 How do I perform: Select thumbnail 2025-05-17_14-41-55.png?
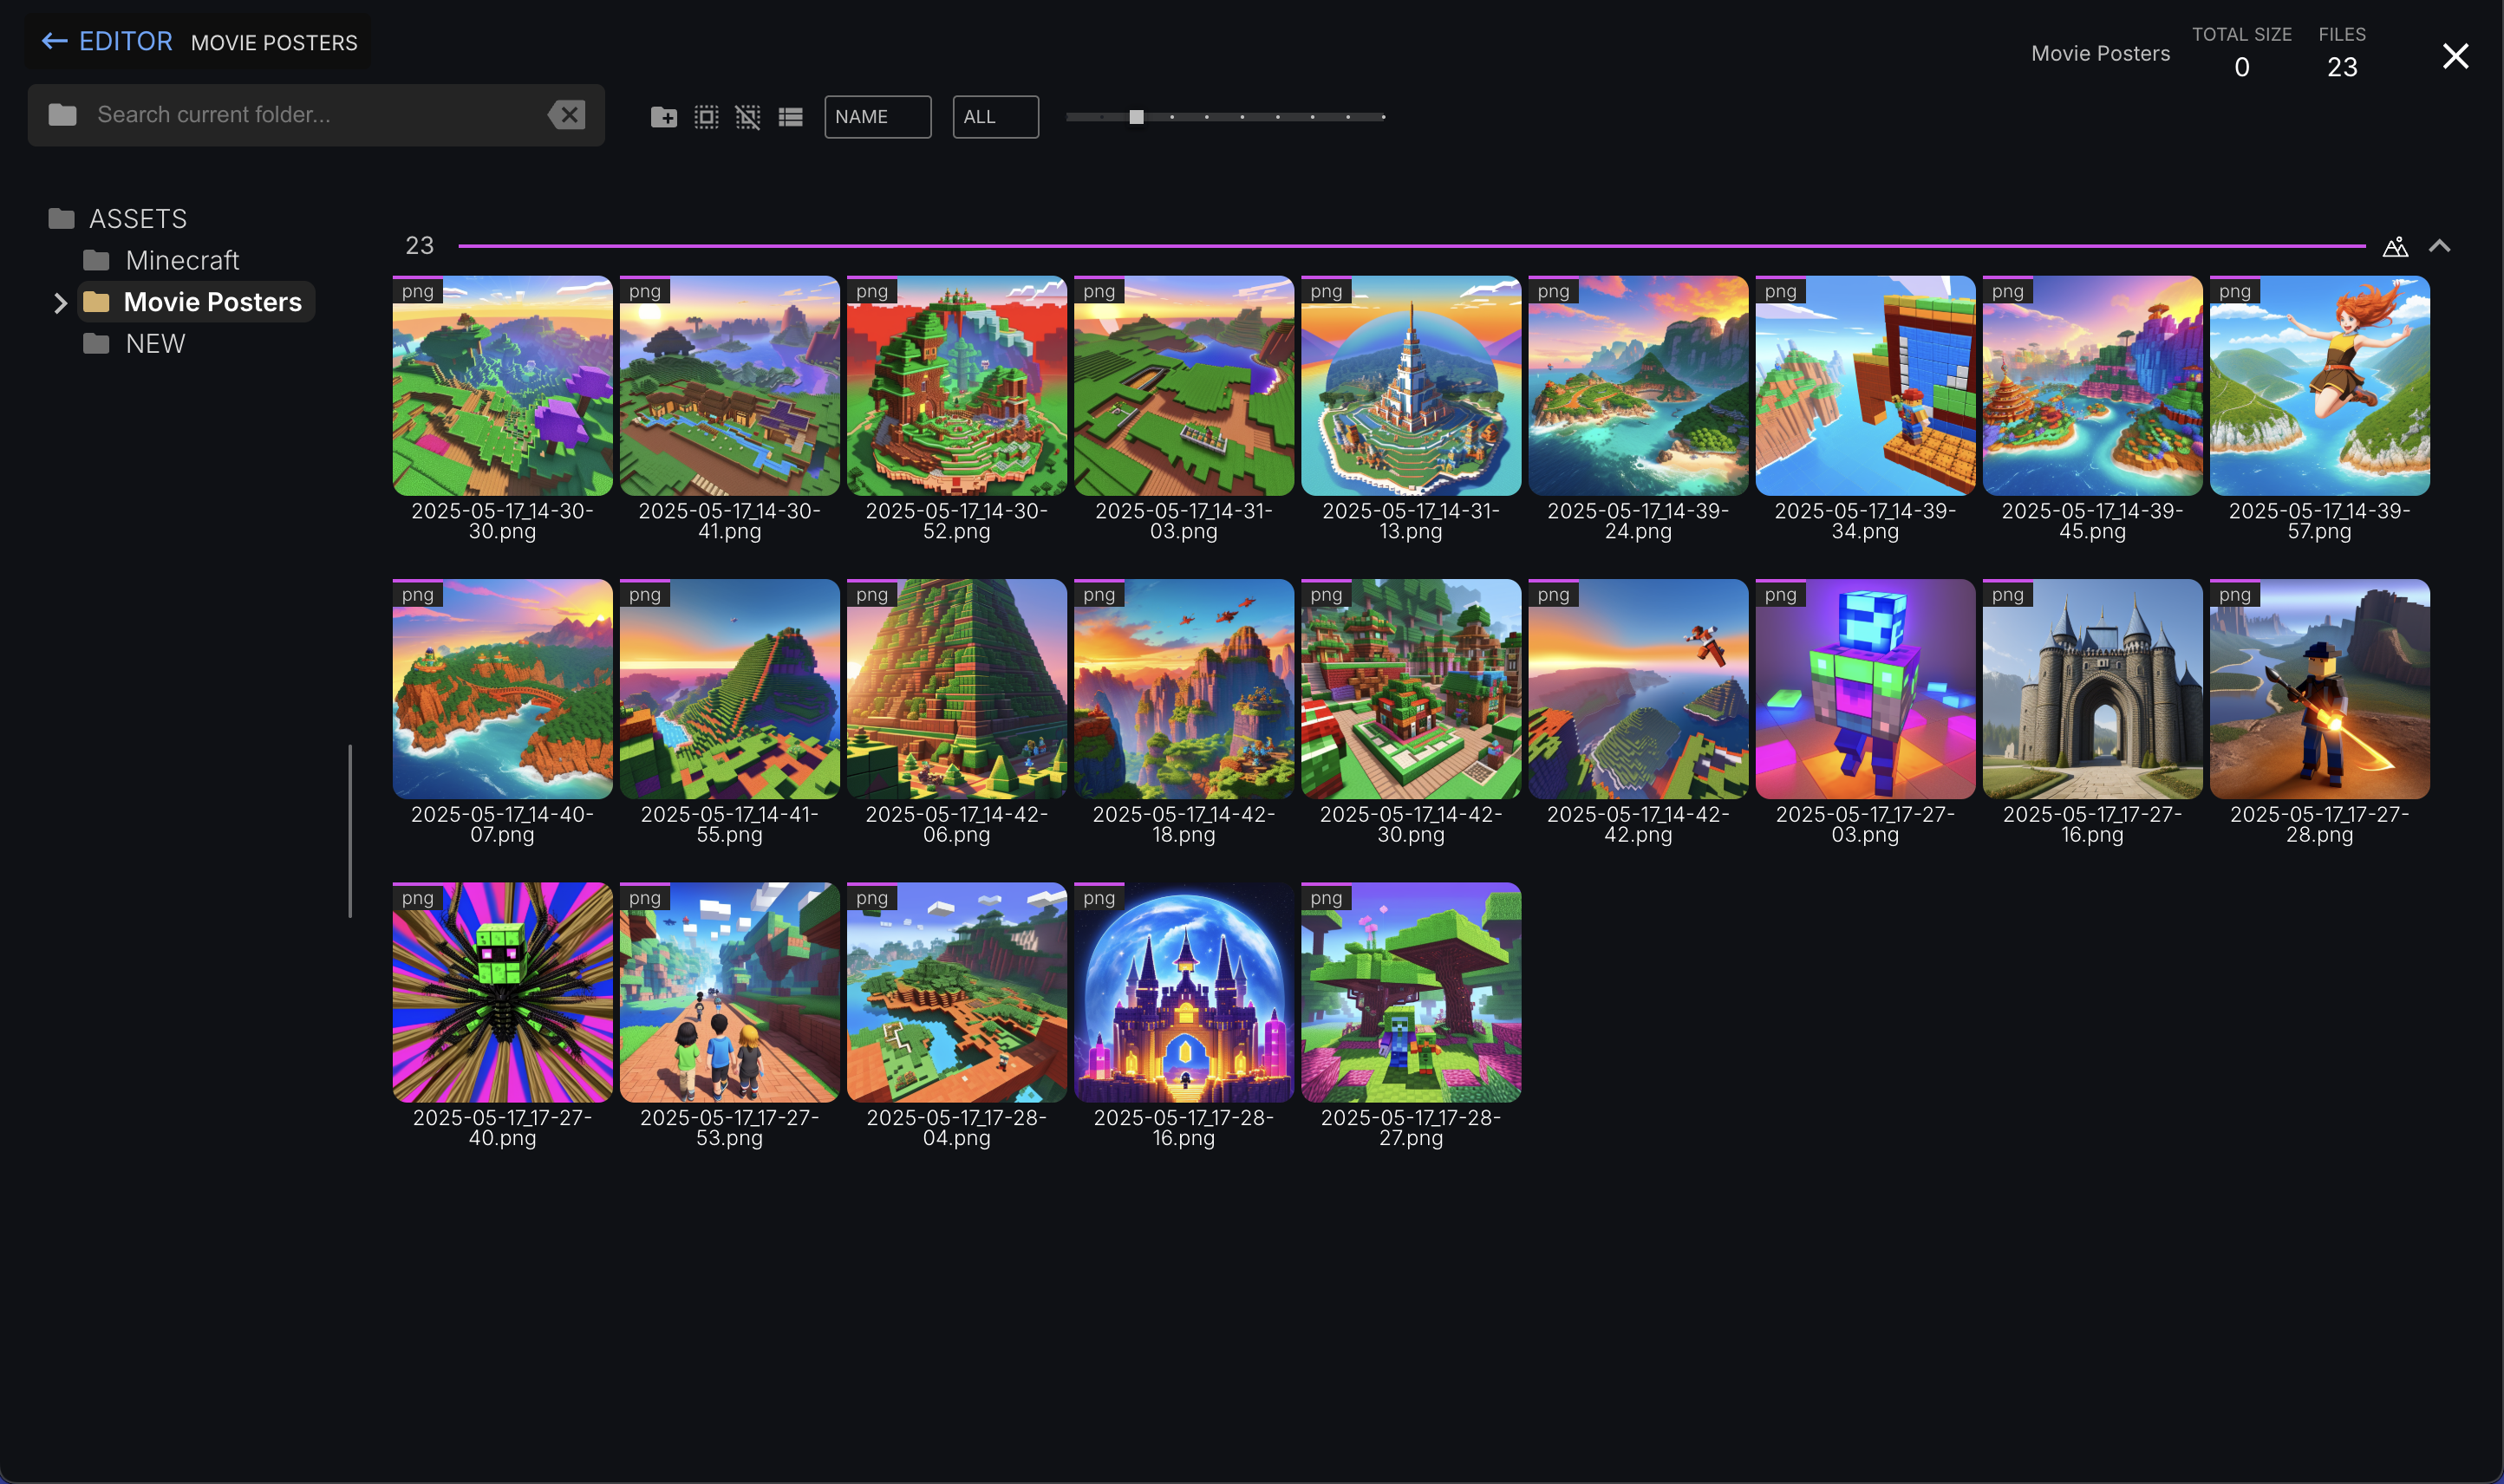(729, 689)
